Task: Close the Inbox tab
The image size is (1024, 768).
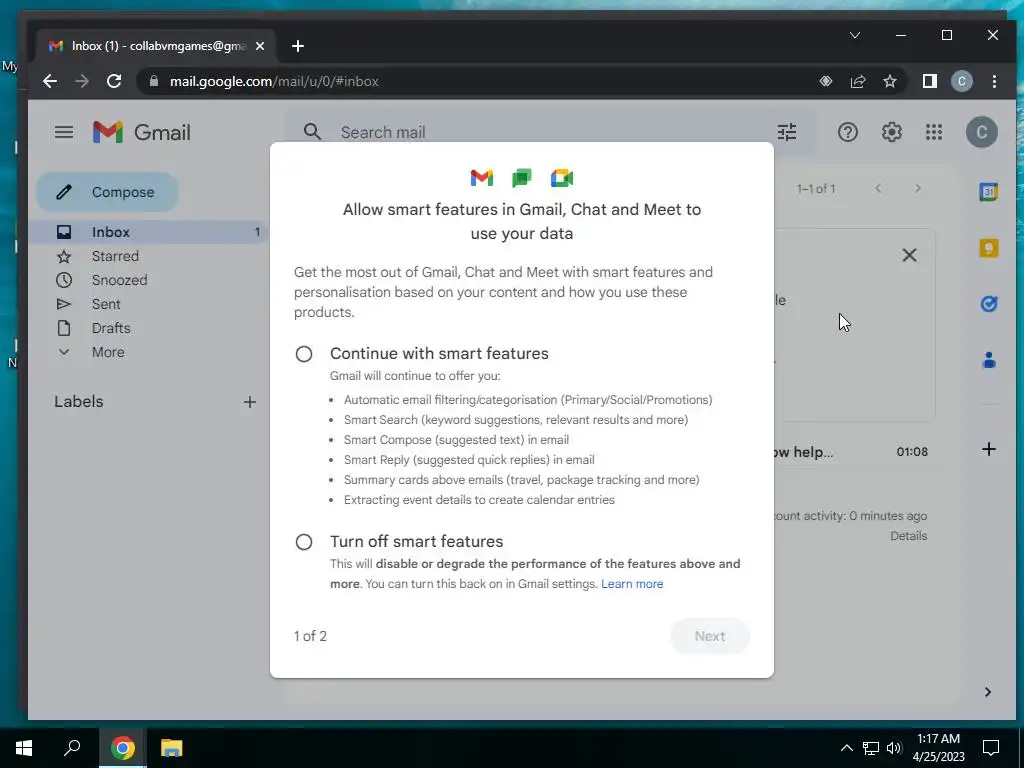Action: click(x=260, y=46)
